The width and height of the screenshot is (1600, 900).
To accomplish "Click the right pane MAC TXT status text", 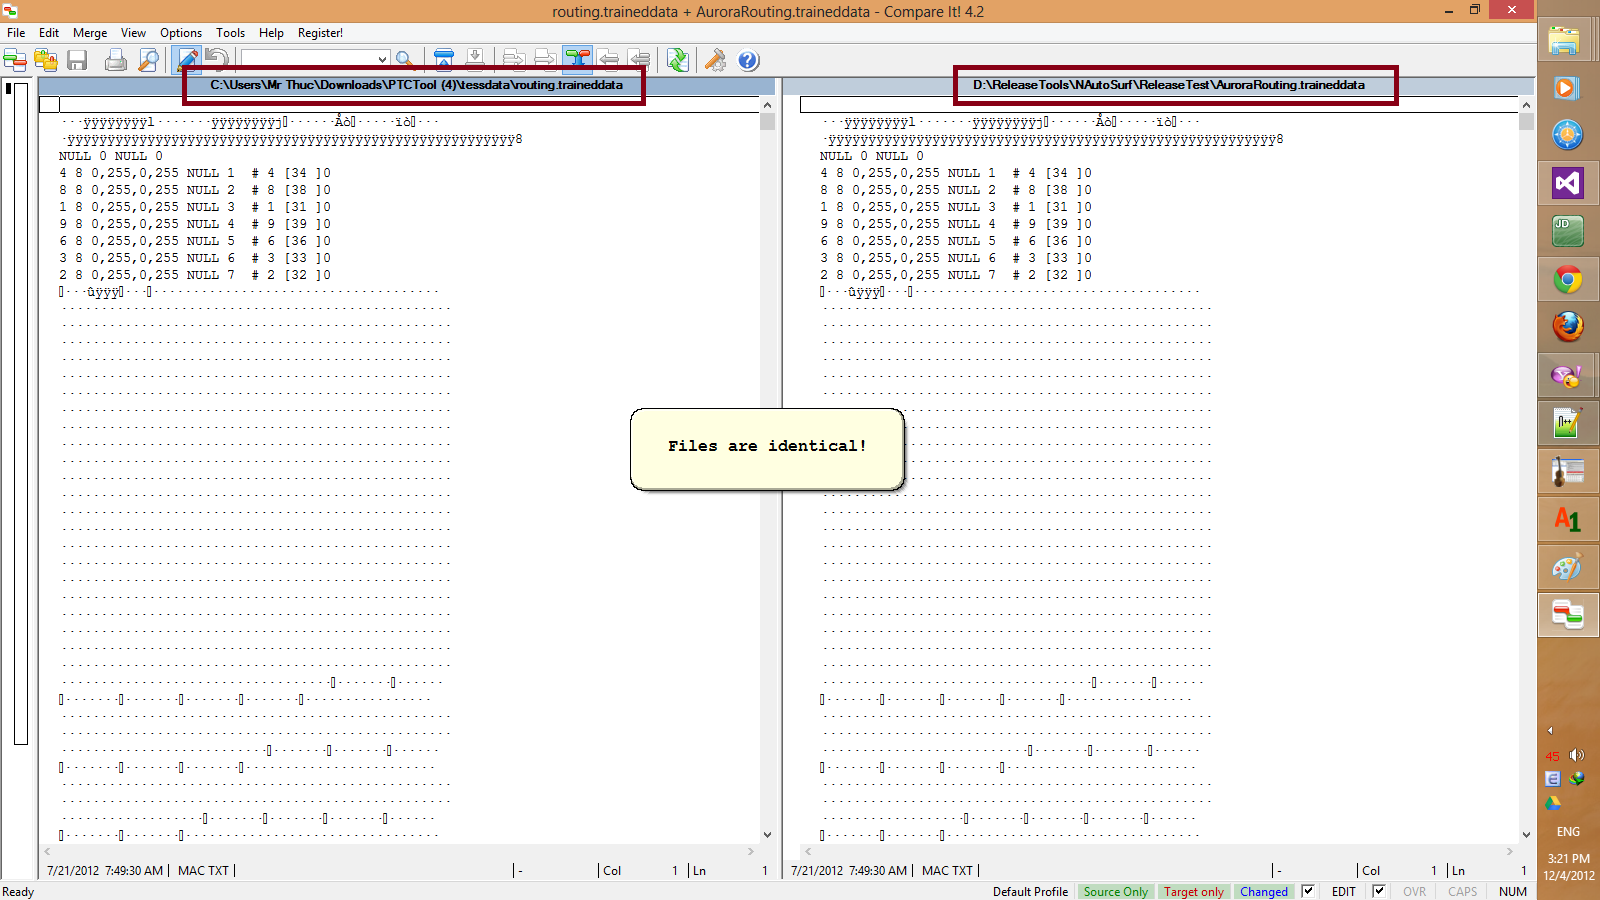I will tap(947, 871).
